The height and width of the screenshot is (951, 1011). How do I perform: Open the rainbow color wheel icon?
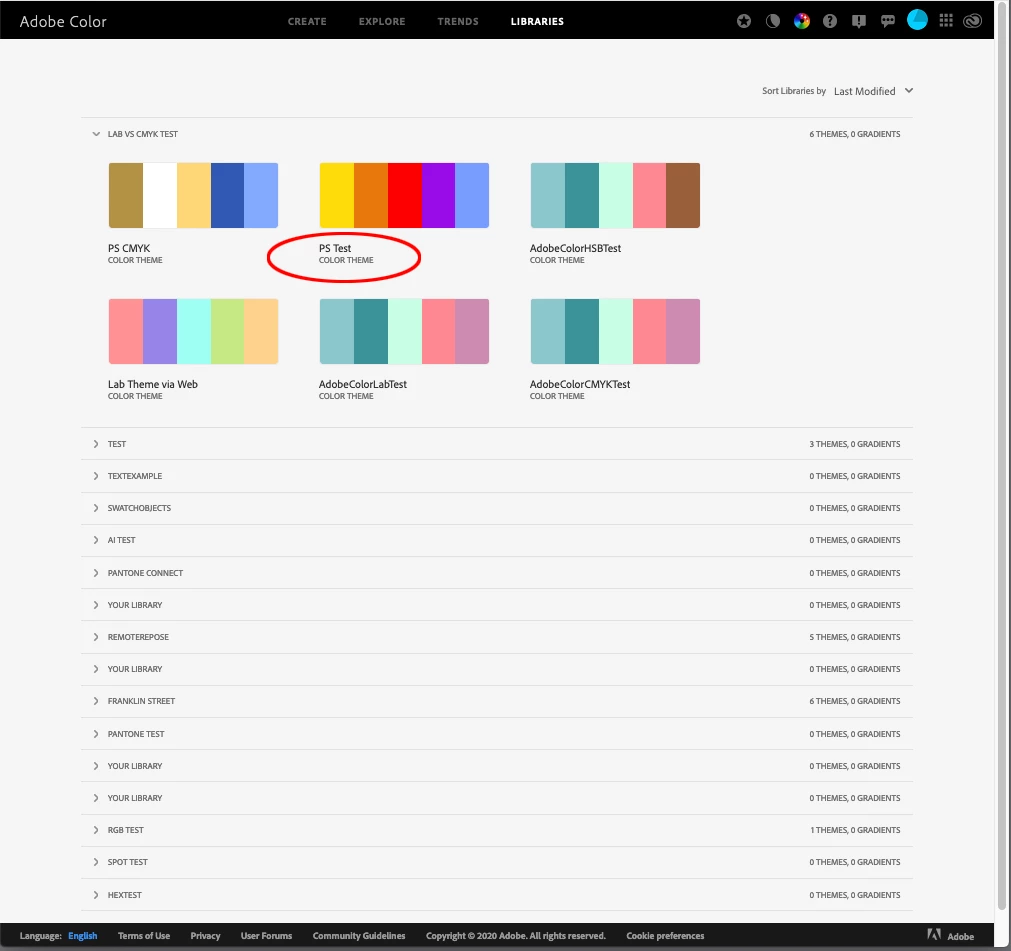click(801, 21)
